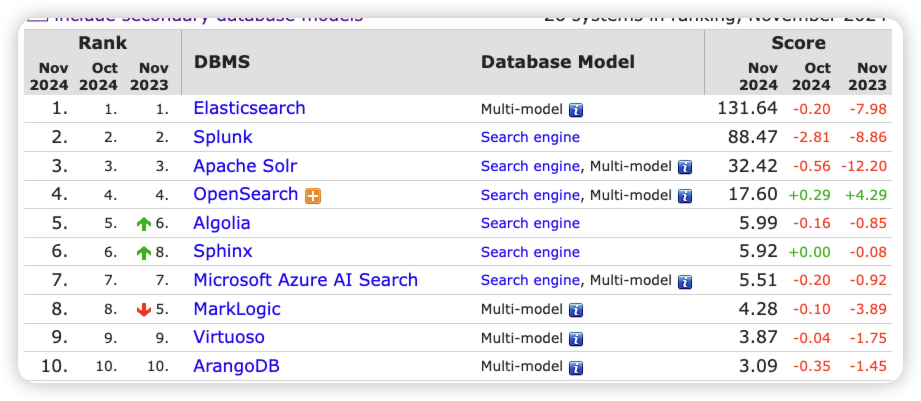Click the +0.00 monthly change for Sphinx
Viewport: 921px width, 401px height.
[x=809, y=252]
